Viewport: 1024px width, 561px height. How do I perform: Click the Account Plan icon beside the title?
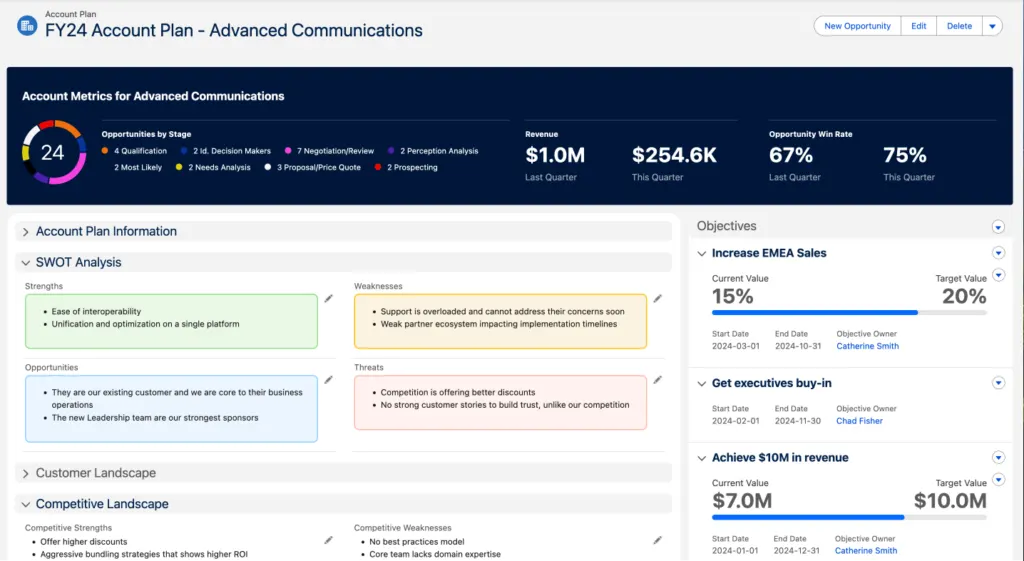26,26
